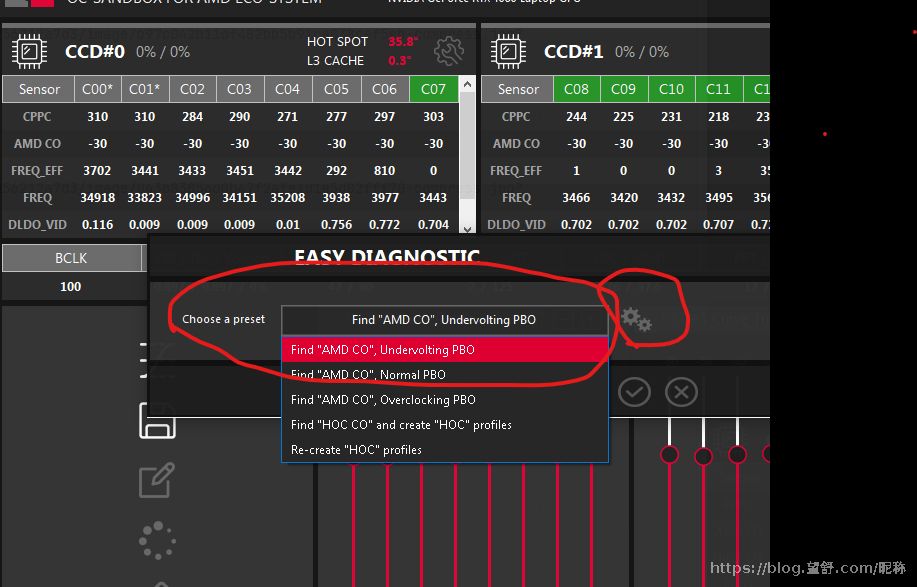Toggle core C06 column header
This screenshot has height=587, width=917.
tap(385, 89)
